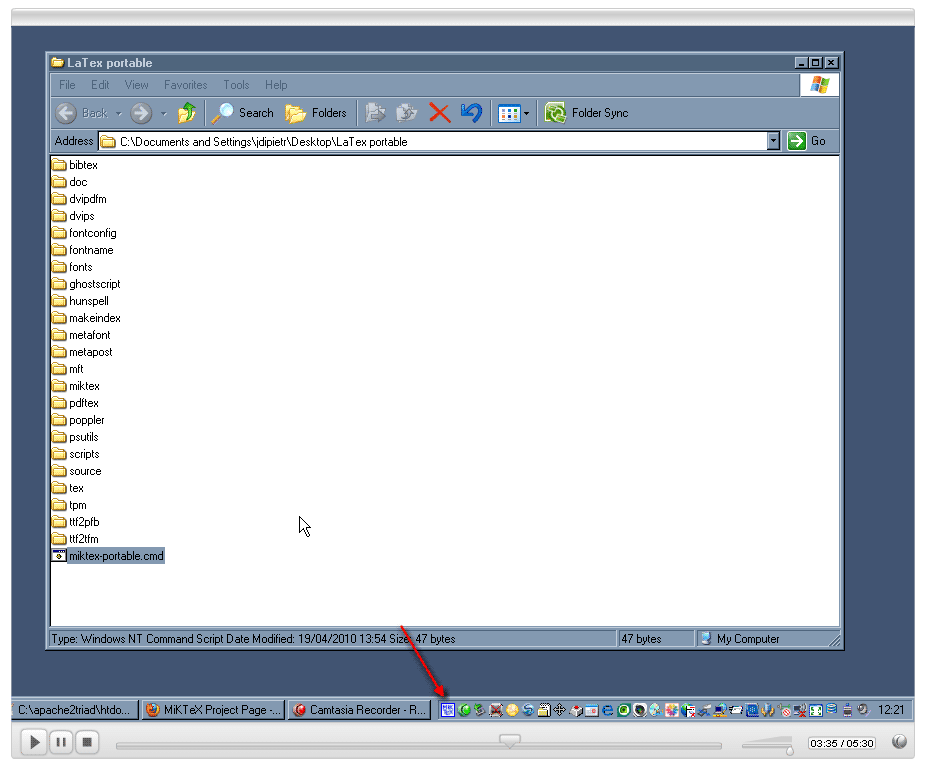Go up one folder level
927x772 pixels.
pos(187,113)
